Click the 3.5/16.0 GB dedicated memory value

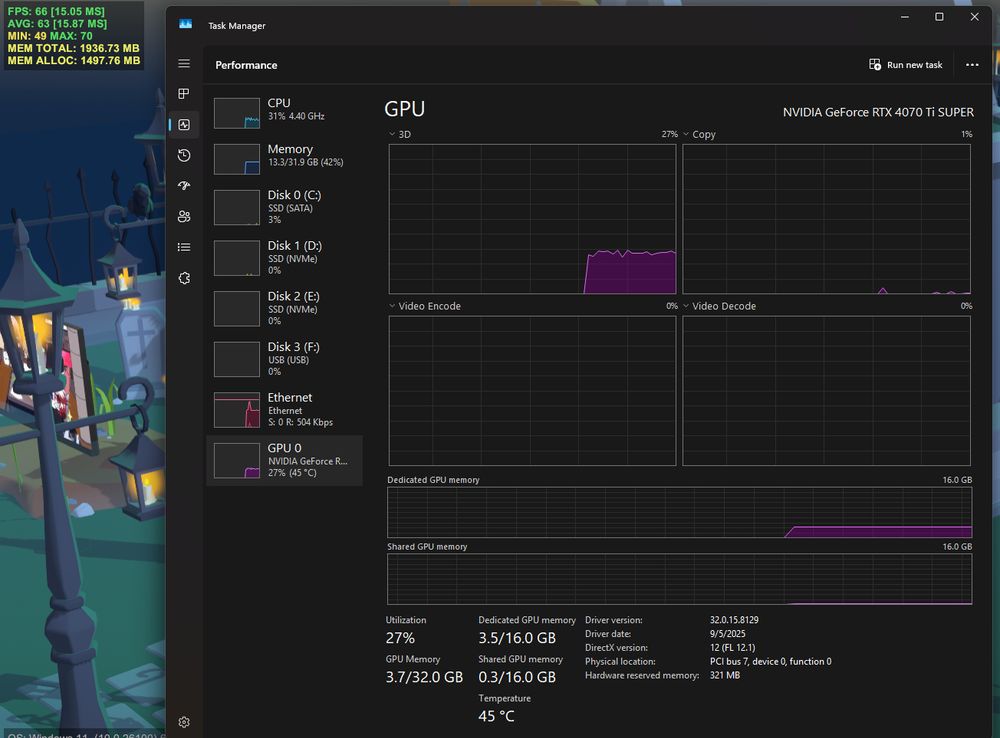[x=517, y=638]
